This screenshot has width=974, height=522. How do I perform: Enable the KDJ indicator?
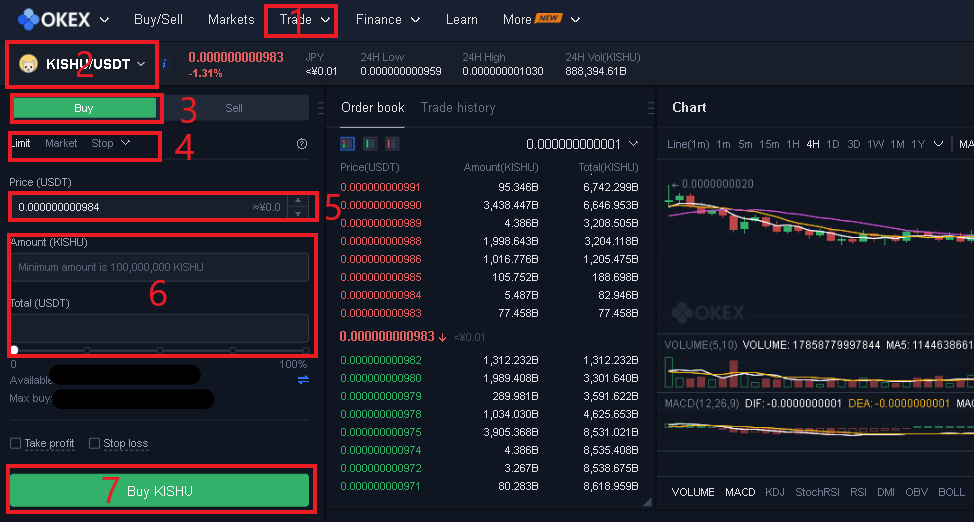(775, 492)
